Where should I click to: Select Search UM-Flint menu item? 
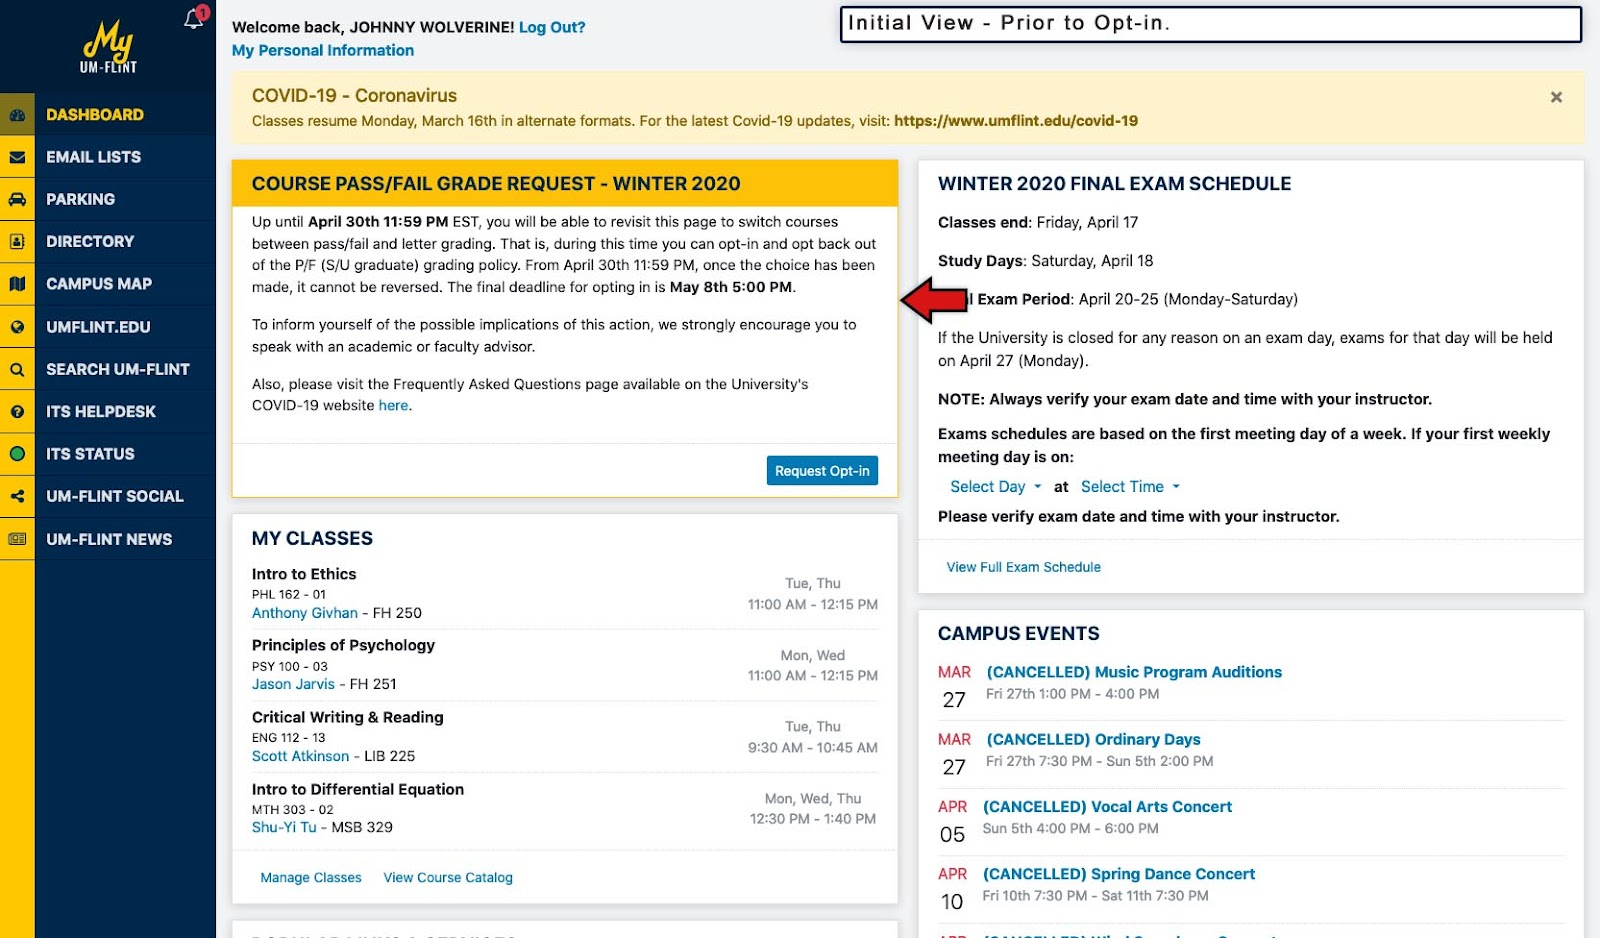(118, 369)
